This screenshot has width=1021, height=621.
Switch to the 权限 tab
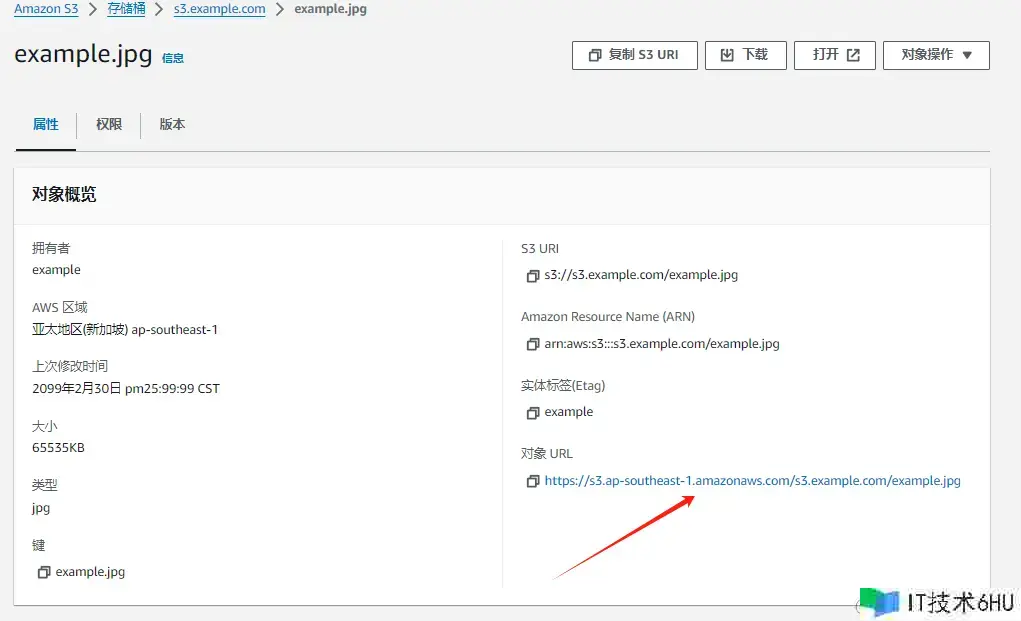109,124
